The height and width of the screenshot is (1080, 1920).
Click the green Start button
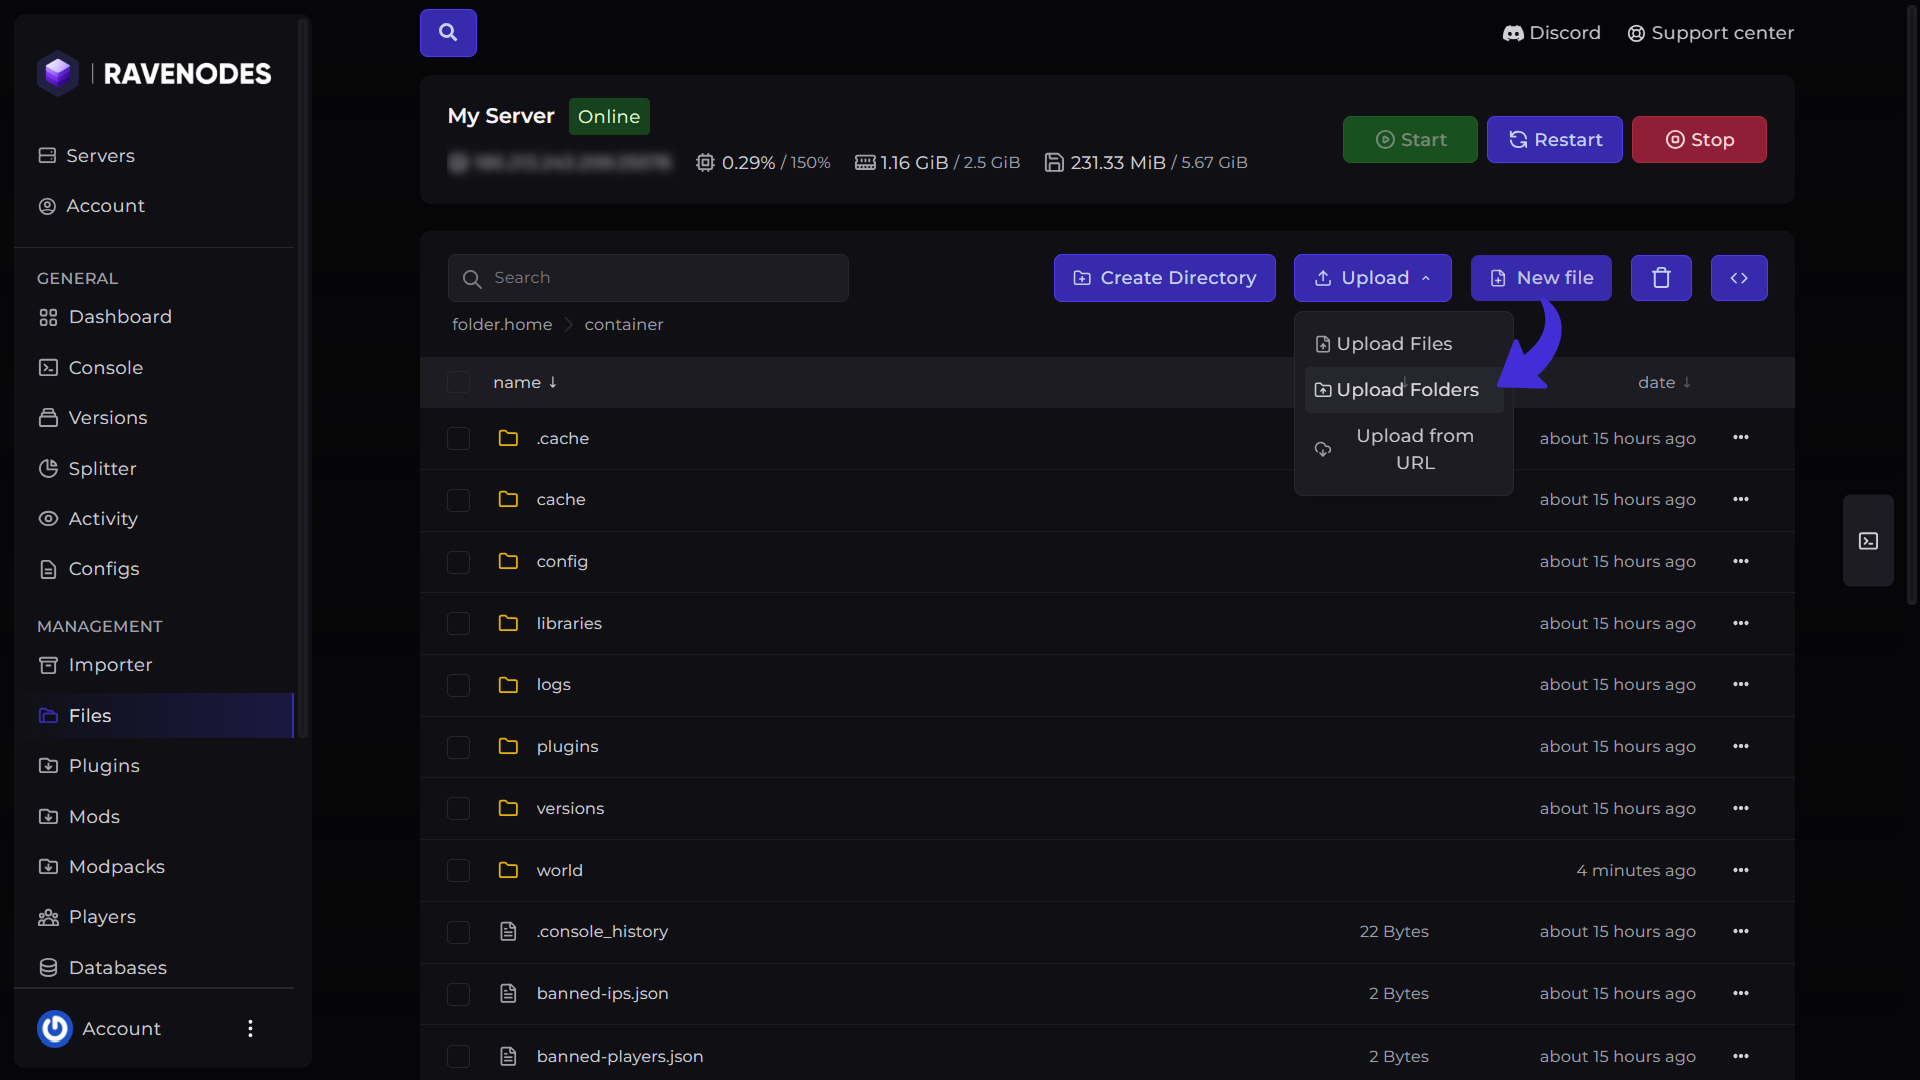(1410, 140)
